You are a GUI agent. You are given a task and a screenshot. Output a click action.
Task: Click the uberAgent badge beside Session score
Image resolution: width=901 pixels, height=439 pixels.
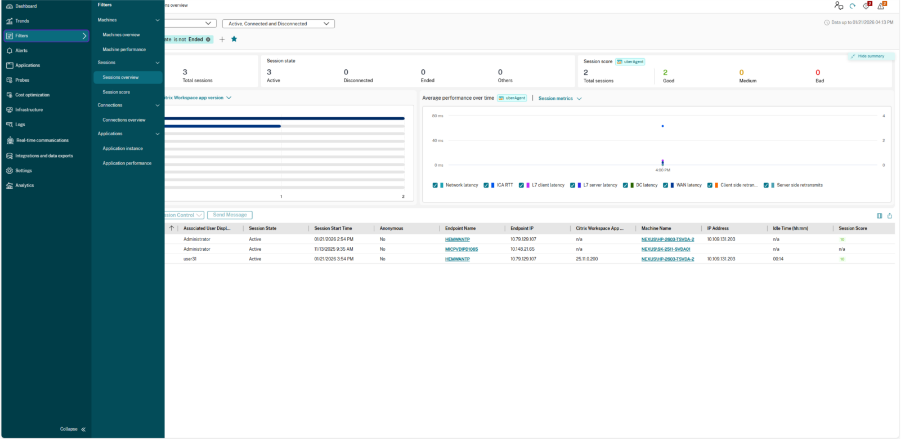pos(630,61)
